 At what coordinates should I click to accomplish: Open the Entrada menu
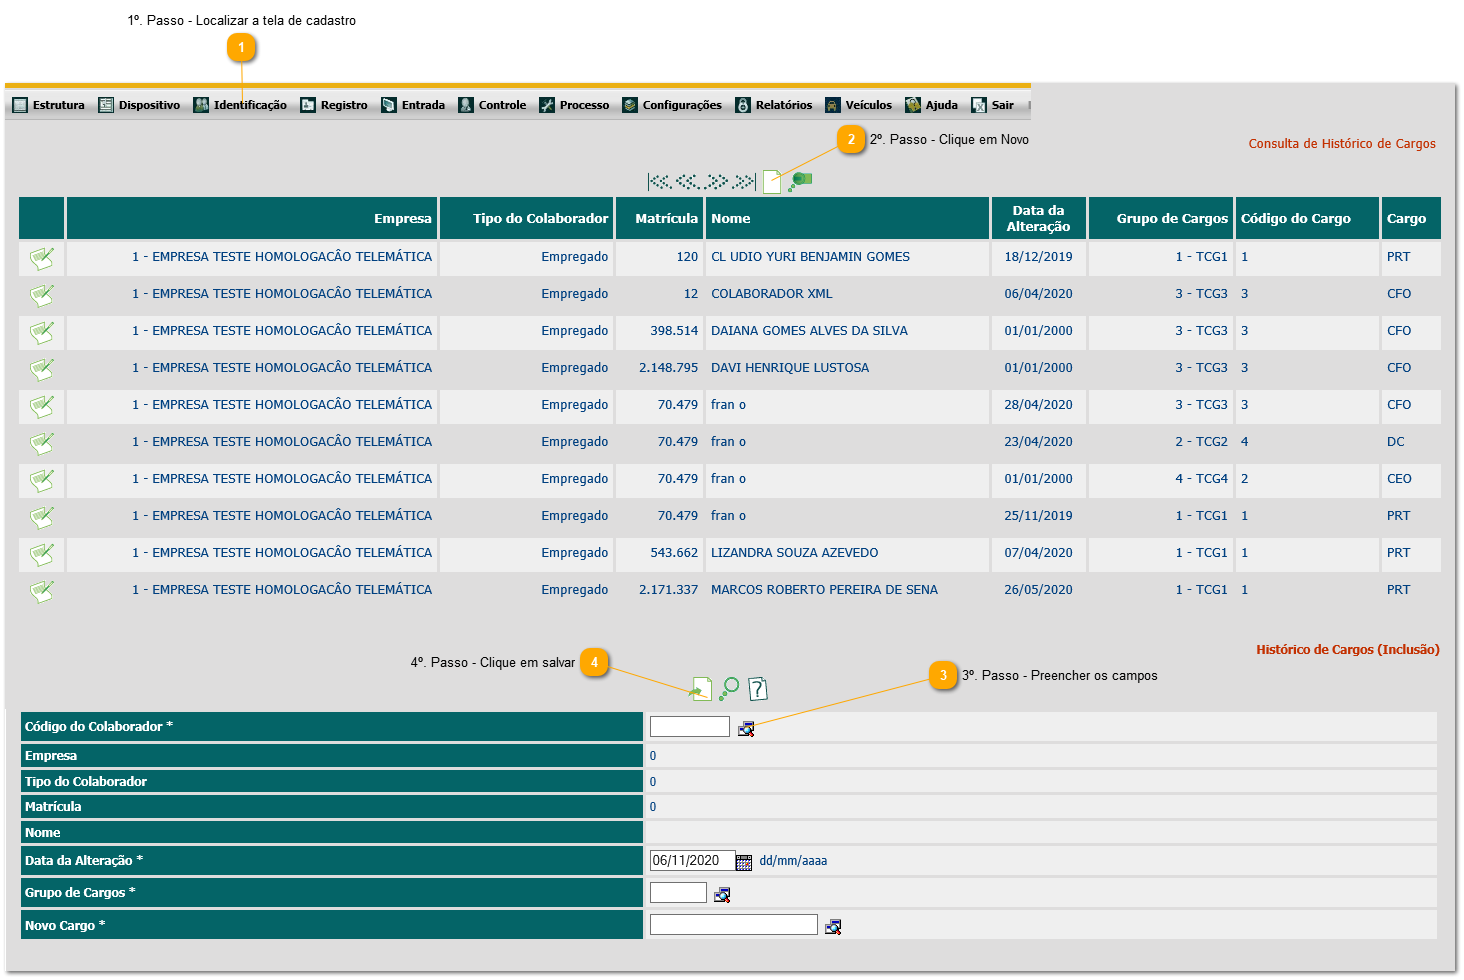413,105
